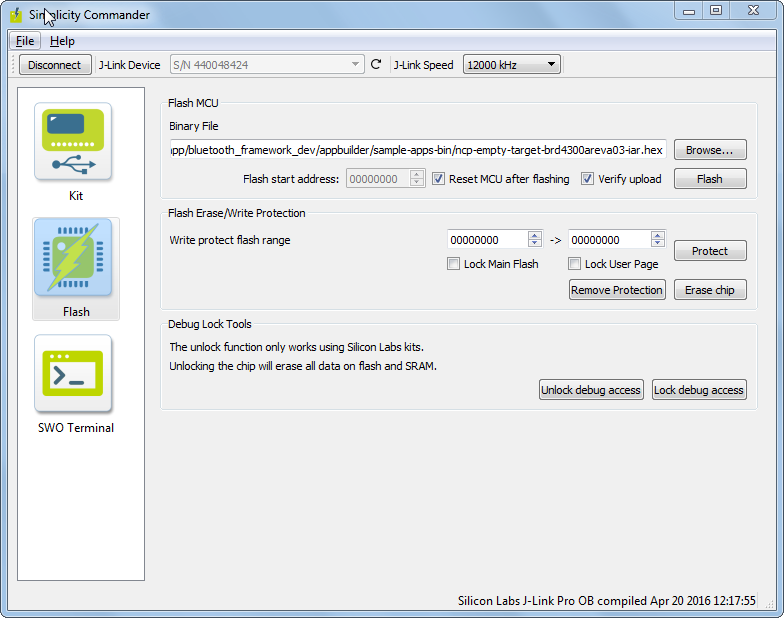Click the write protect range start address field
The width and height of the screenshot is (784, 618).
(x=487, y=240)
